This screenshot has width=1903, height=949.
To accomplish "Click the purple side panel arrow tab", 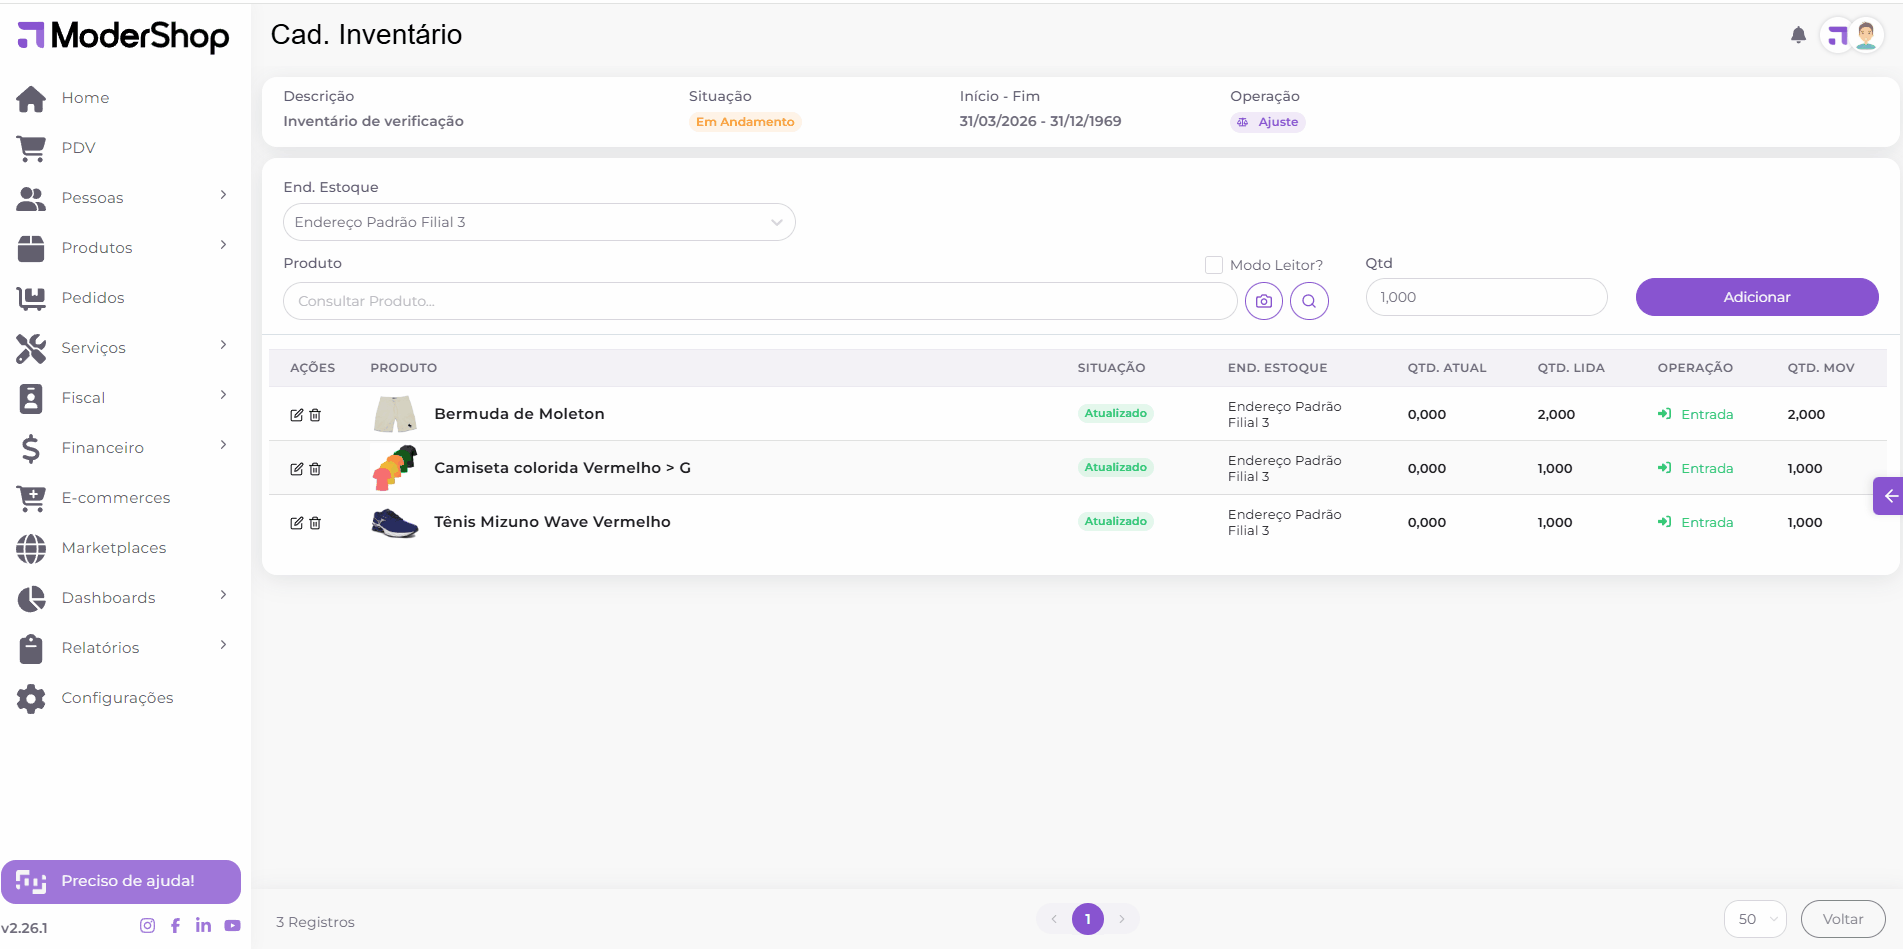I will pos(1889,496).
